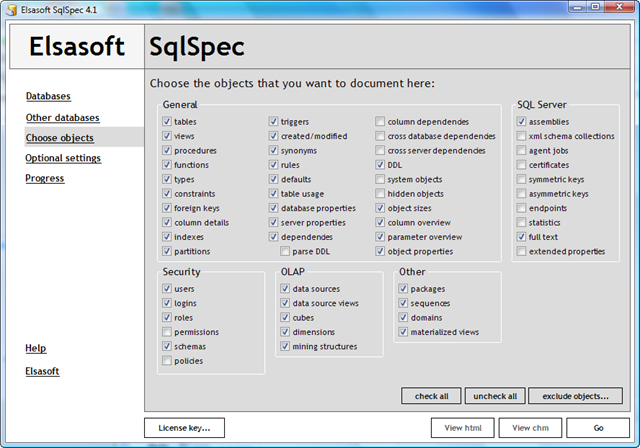Enable the parse DDL option
Image resolution: width=640 pixels, height=448 pixels.
click(x=285, y=251)
